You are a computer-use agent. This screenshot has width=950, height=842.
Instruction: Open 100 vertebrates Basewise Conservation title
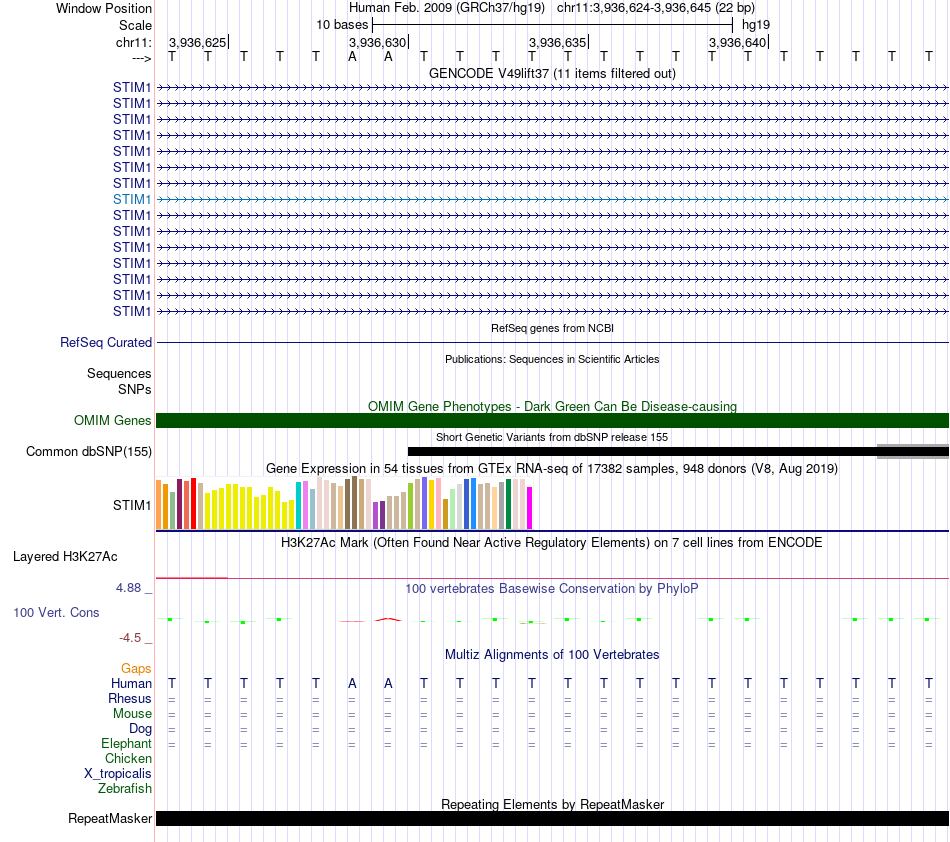(x=552, y=588)
